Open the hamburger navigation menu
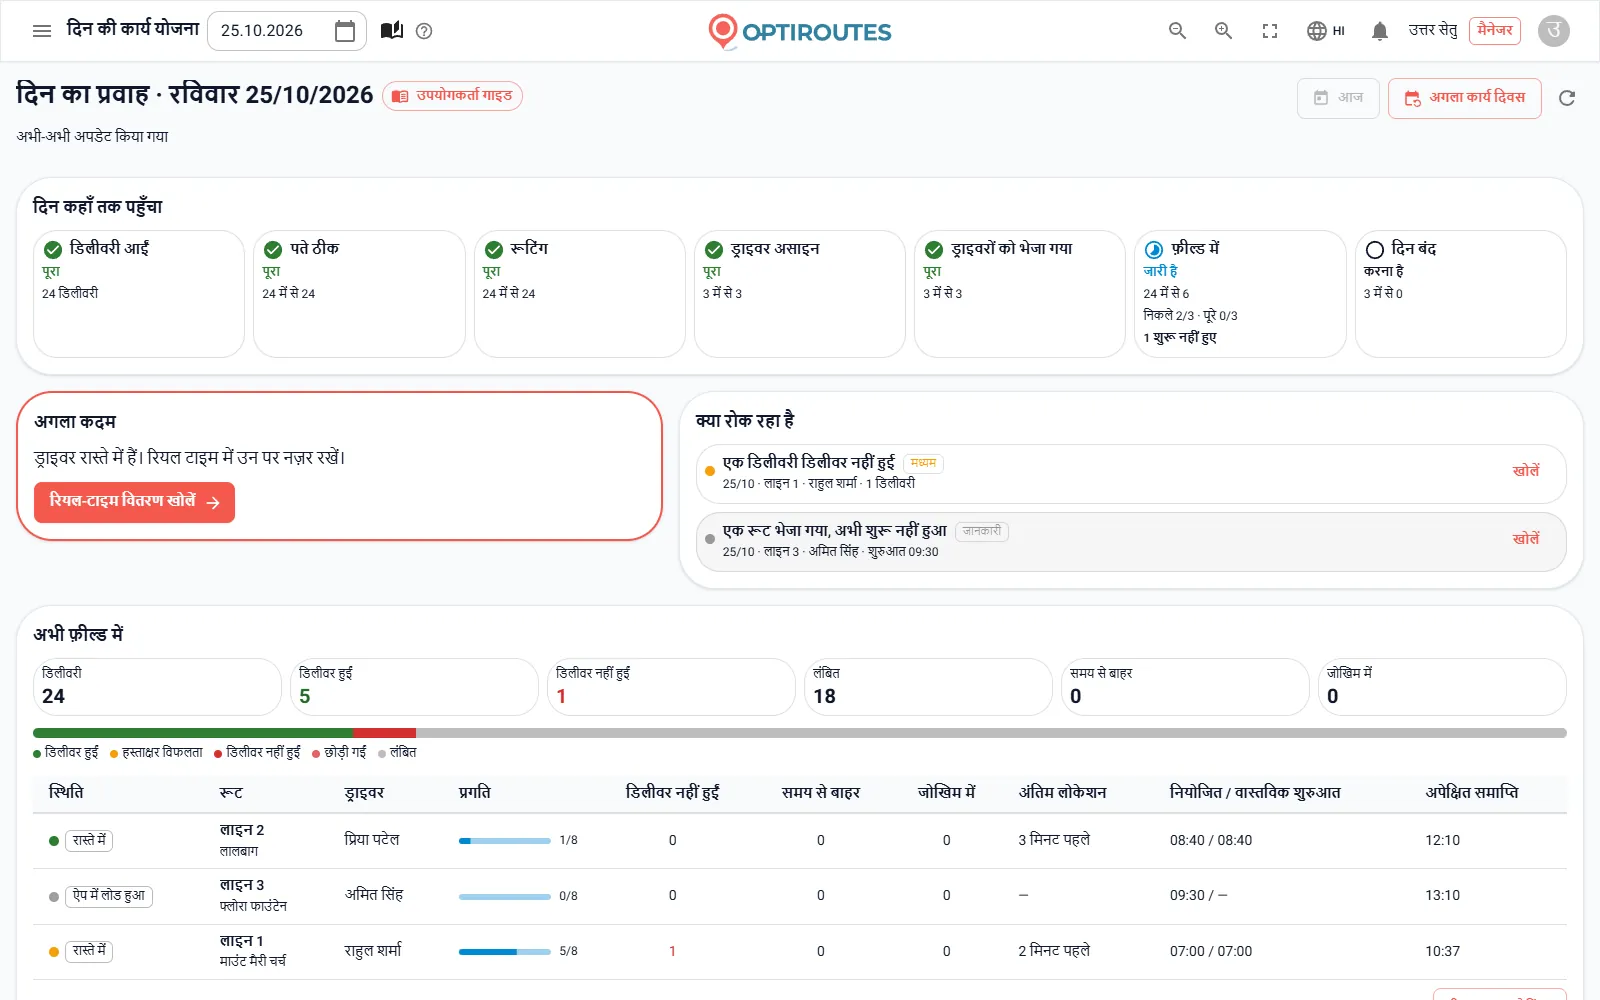This screenshot has width=1600, height=1000. pos(42,31)
